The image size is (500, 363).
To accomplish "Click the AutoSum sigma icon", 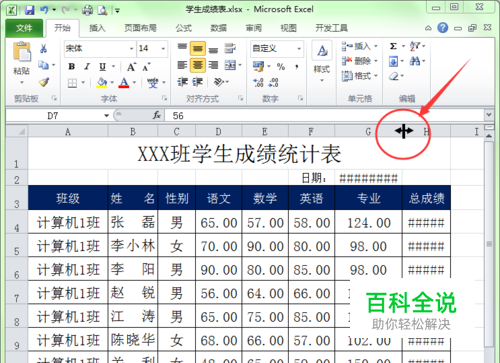I will coord(394,46).
